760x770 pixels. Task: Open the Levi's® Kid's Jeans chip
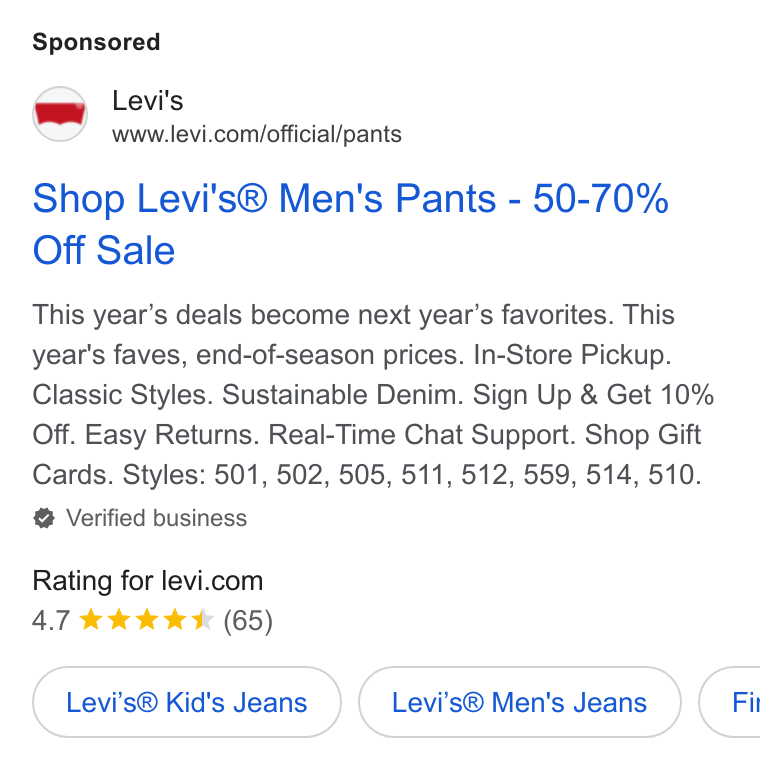187,702
